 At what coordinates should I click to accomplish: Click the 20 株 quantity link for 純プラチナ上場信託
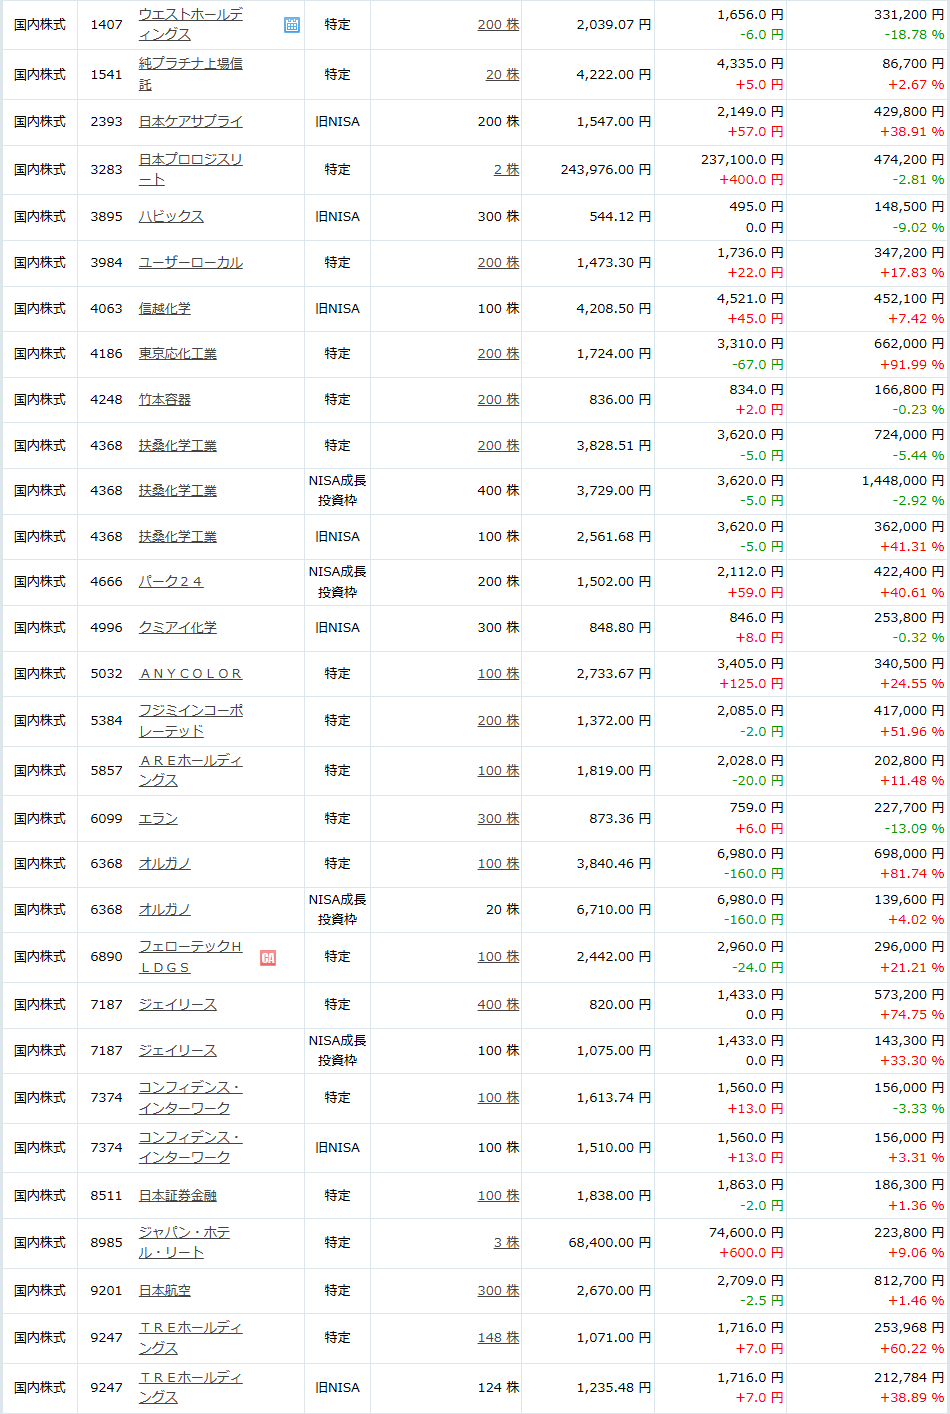point(502,74)
